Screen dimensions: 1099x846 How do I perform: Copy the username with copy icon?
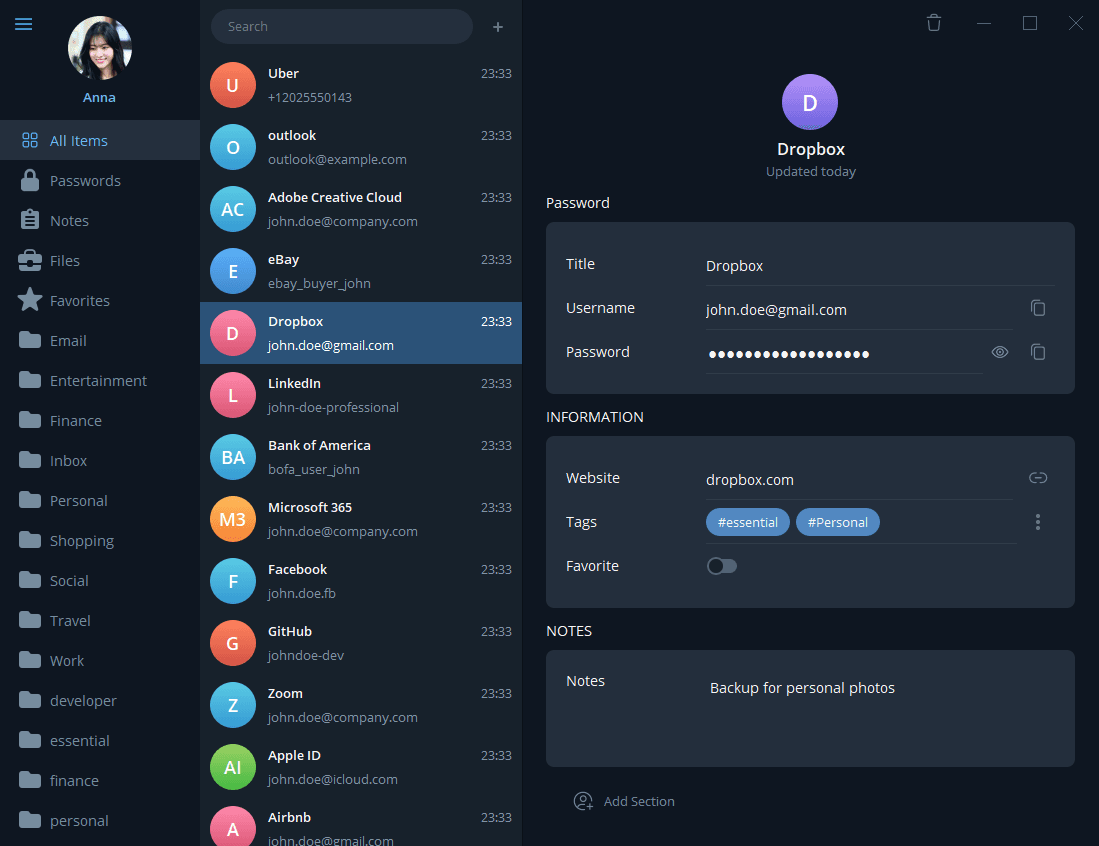click(1038, 308)
